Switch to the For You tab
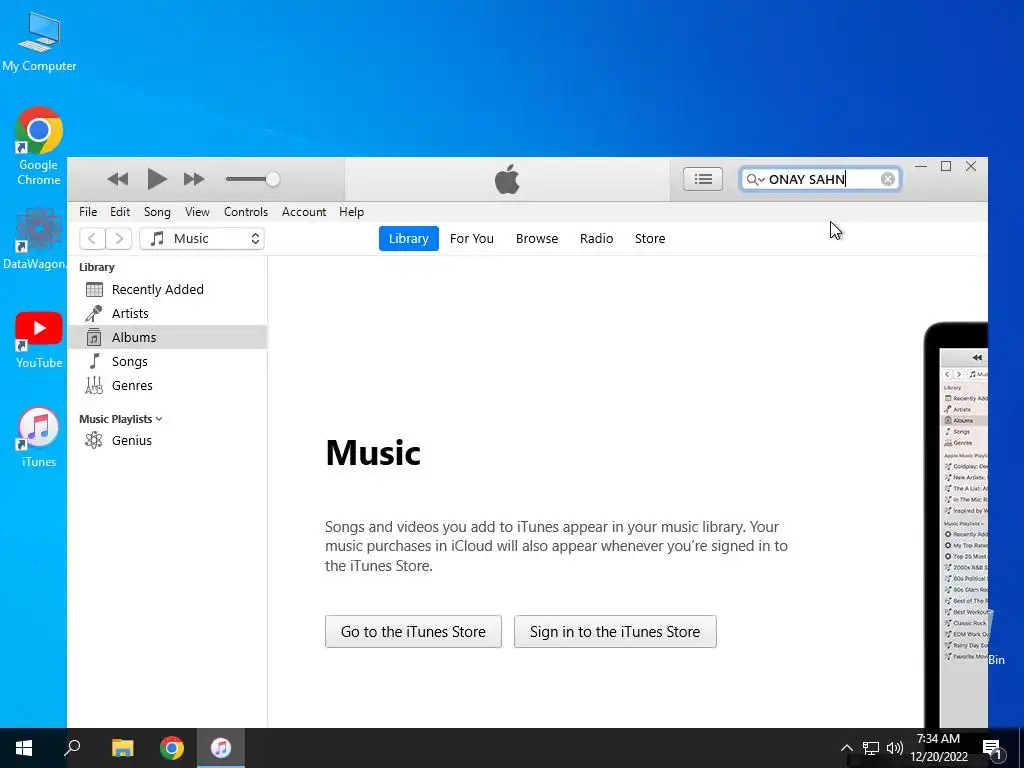The height and width of the screenshot is (768, 1024). 472,238
